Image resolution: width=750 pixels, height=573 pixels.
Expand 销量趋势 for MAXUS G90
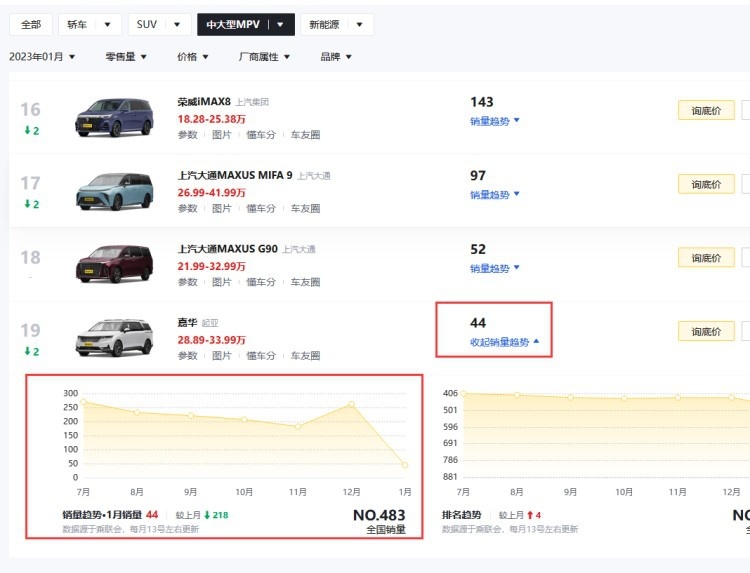pos(494,268)
